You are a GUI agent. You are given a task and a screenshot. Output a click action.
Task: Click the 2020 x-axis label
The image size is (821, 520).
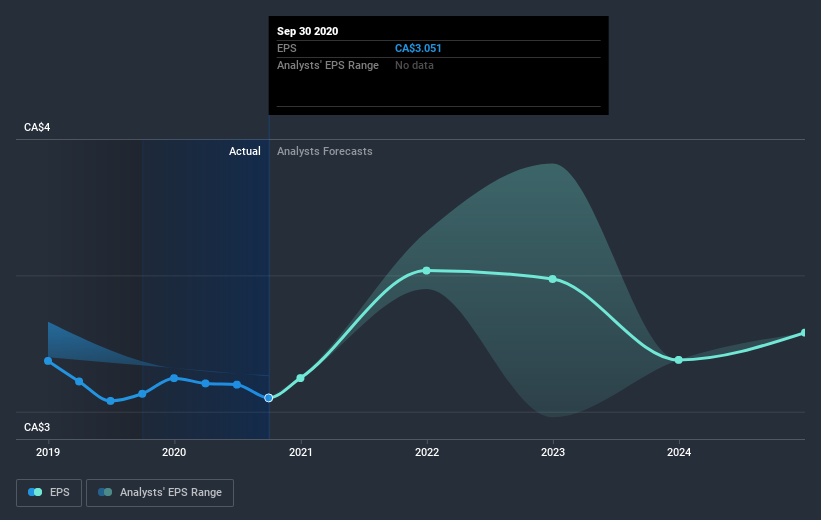(174, 452)
